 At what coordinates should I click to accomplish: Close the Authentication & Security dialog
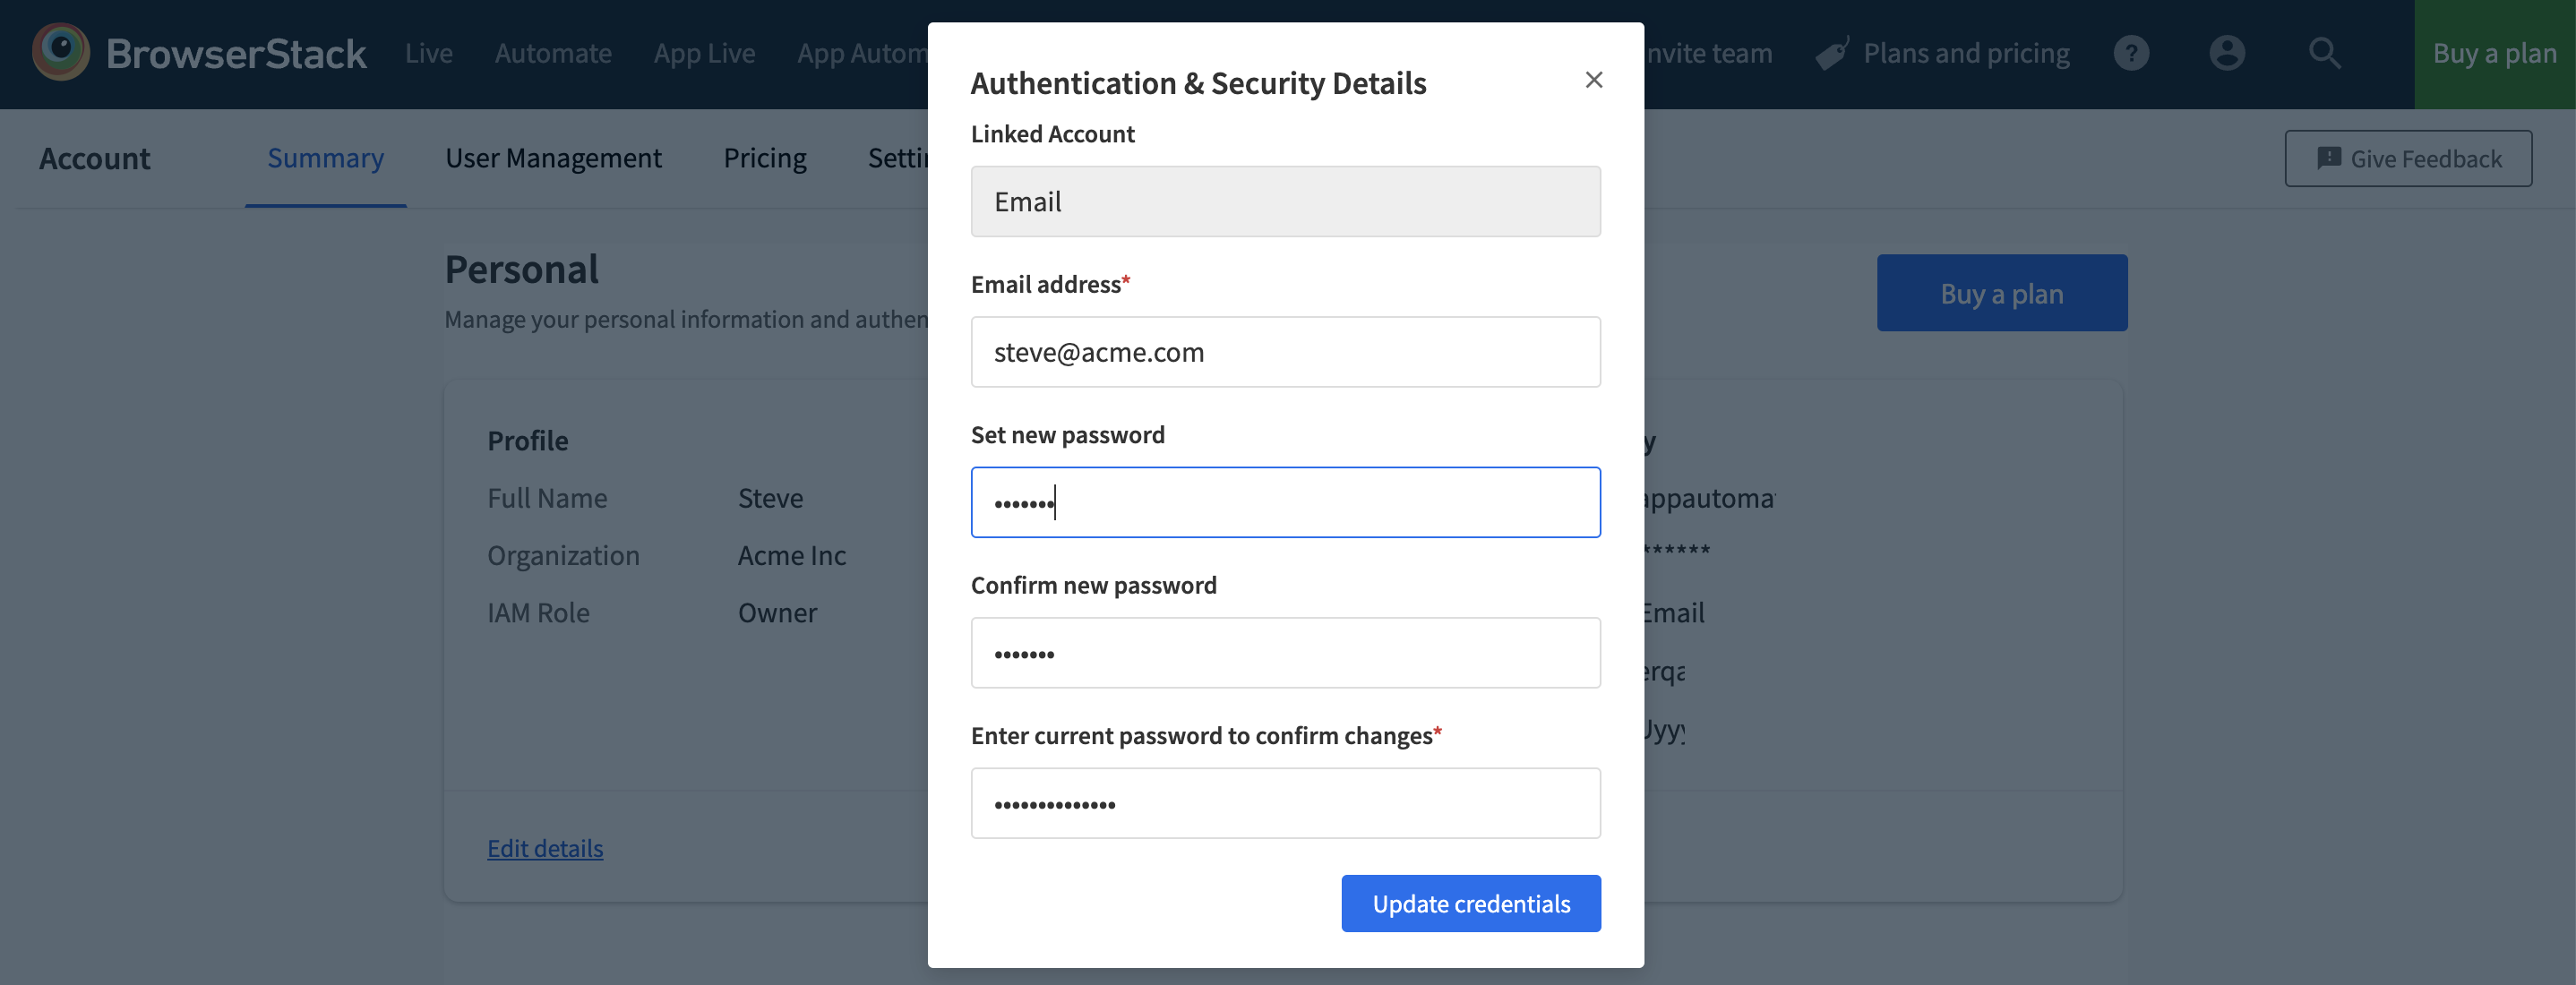[x=1594, y=80]
